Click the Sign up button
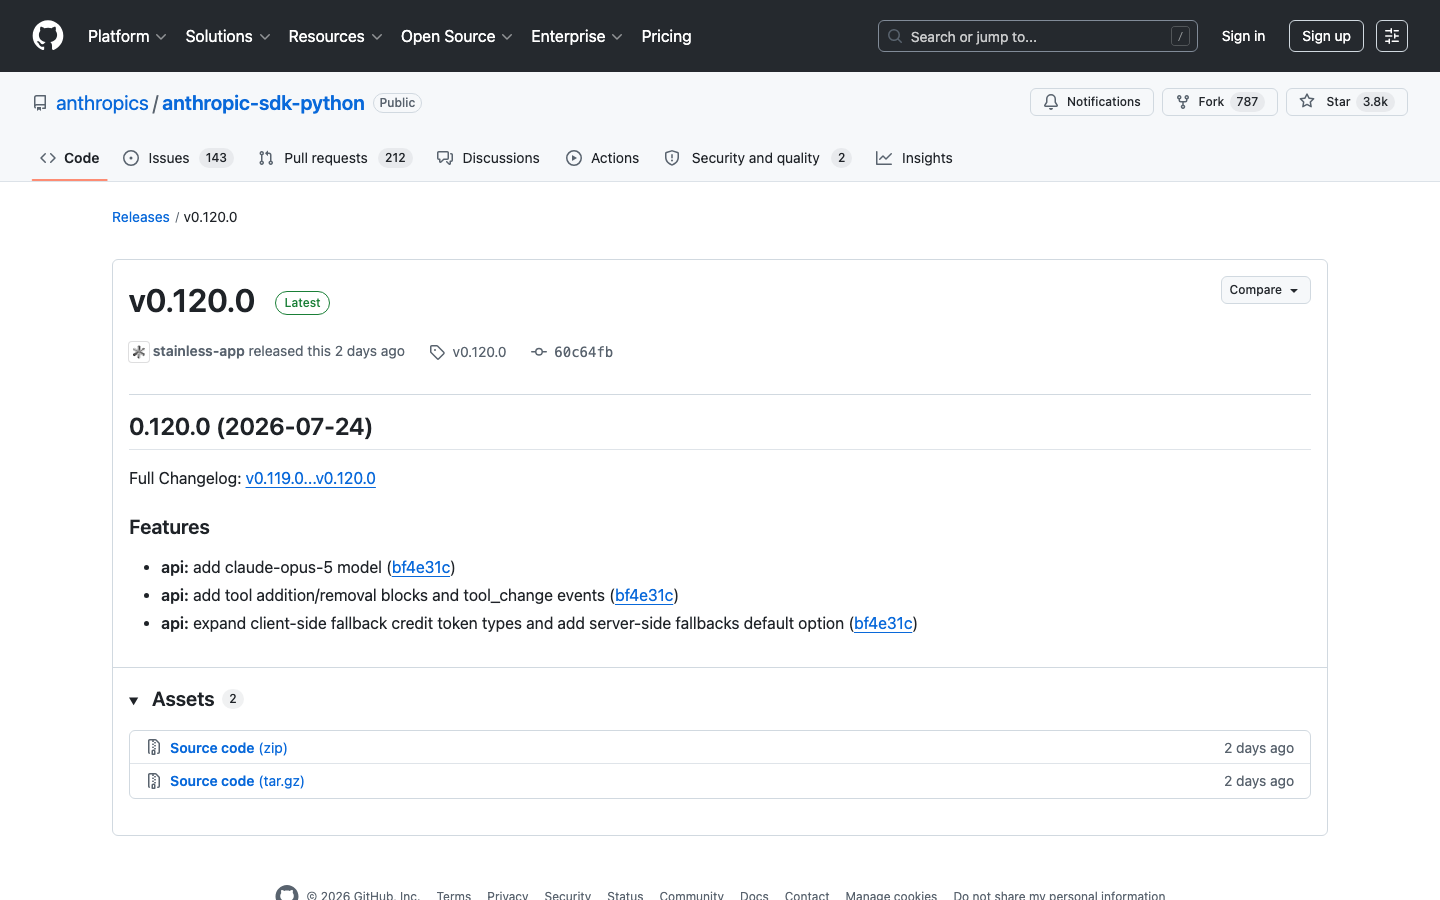The image size is (1440, 900). pyautogui.click(x=1326, y=36)
